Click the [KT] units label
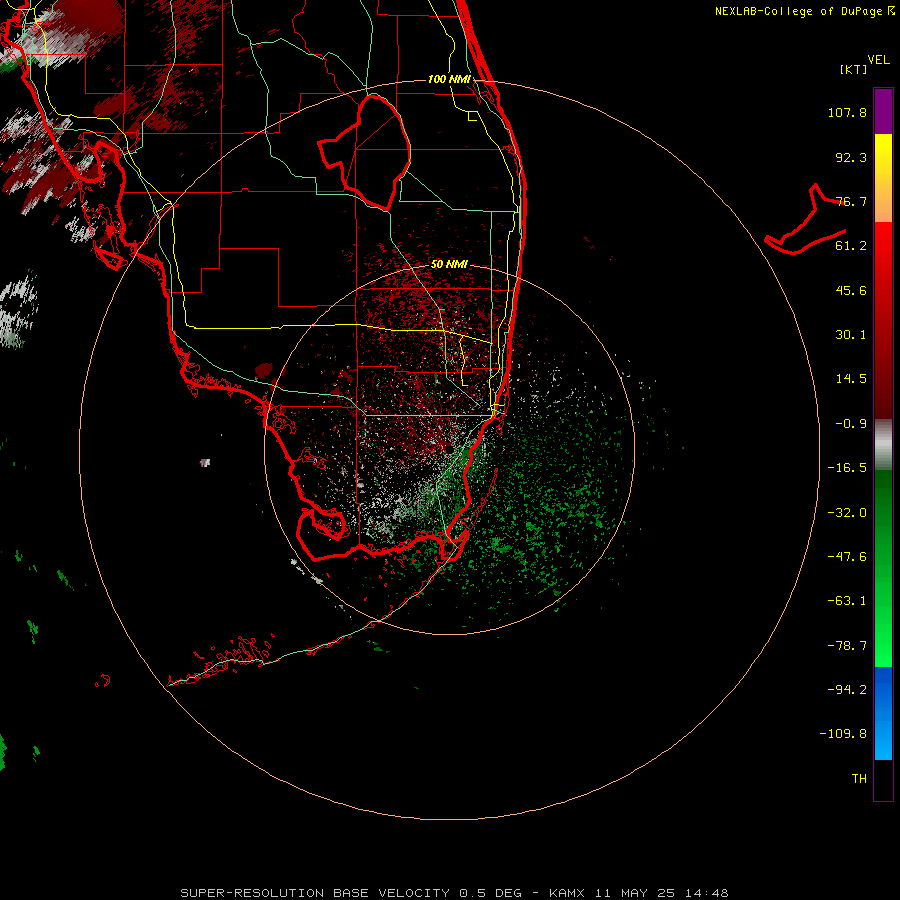The width and height of the screenshot is (900, 900). 854,69
